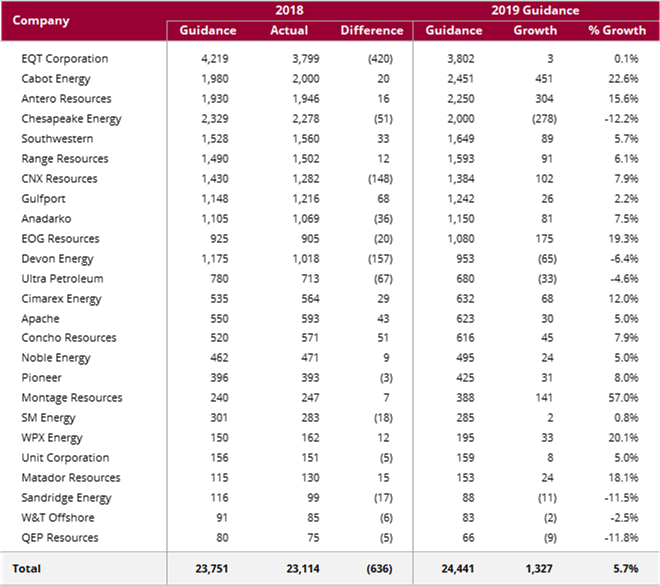Select Cimarex percent growth 12.0%
Viewport: 660px width, 586px height.
coord(623,299)
